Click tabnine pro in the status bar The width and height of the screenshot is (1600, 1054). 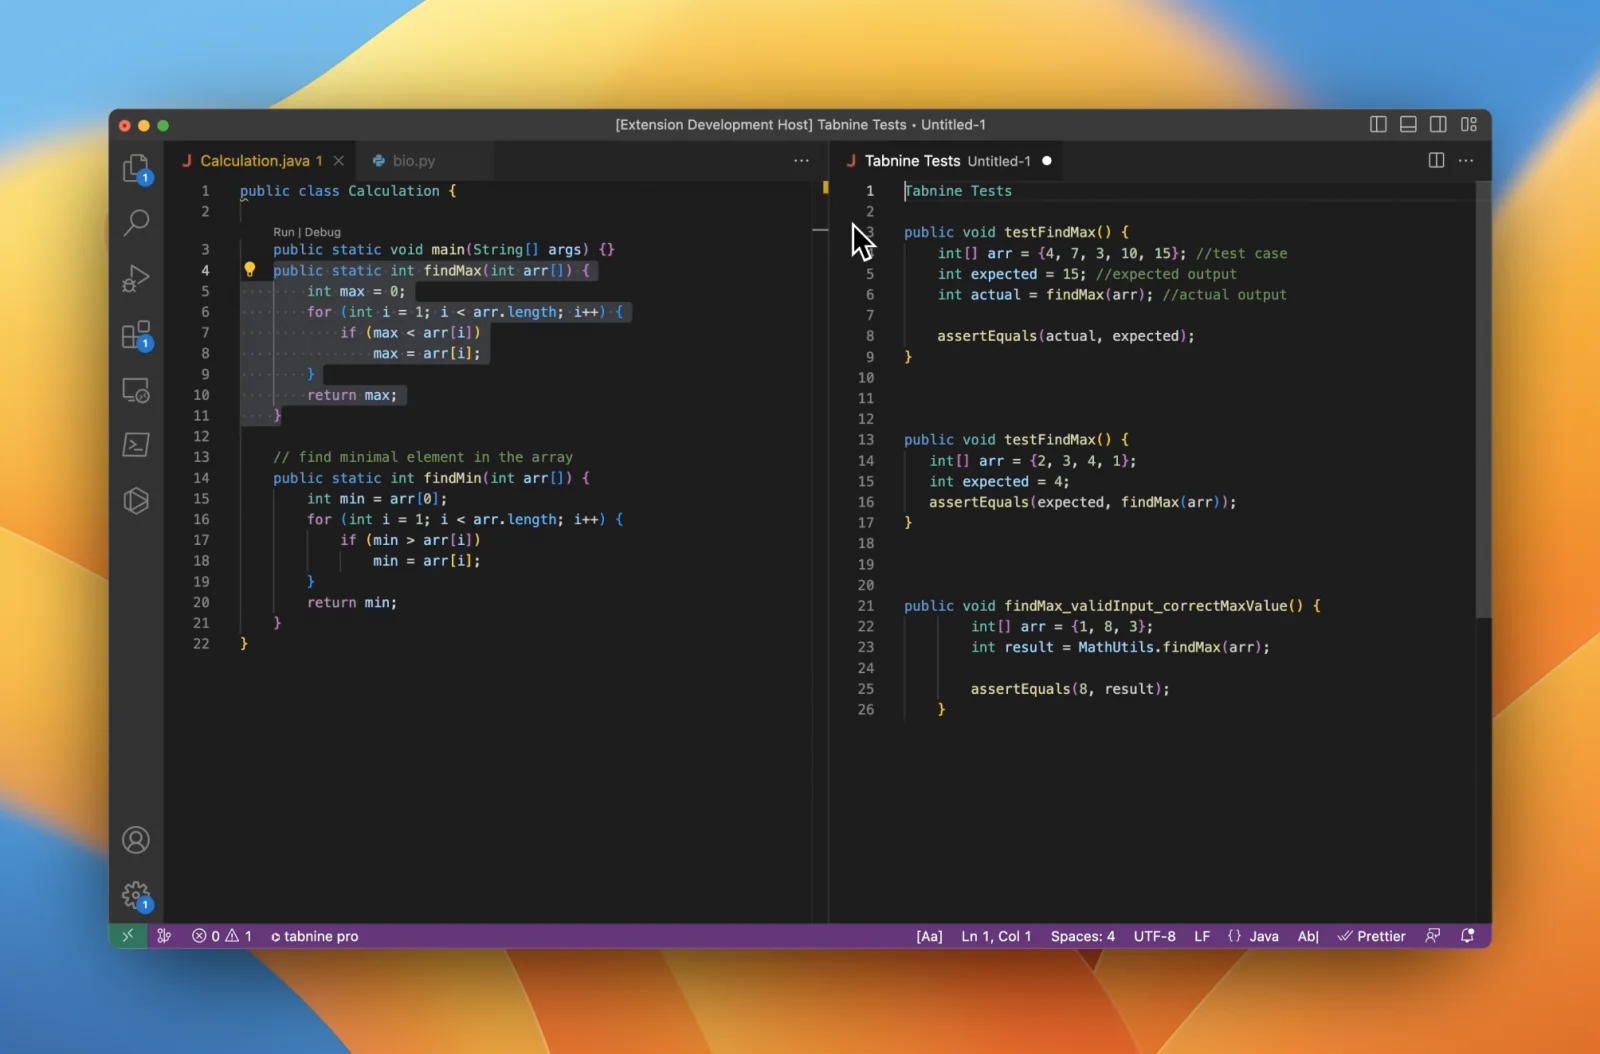point(315,936)
